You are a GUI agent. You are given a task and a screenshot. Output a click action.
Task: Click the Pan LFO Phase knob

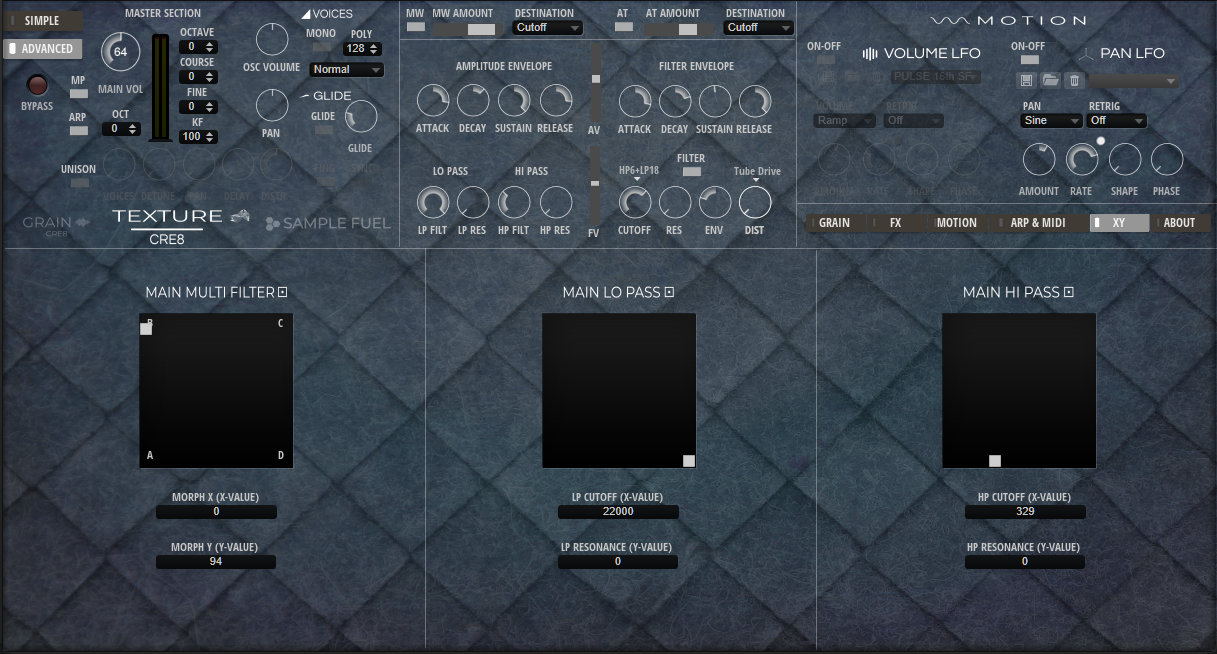[x=1166, y=160]
